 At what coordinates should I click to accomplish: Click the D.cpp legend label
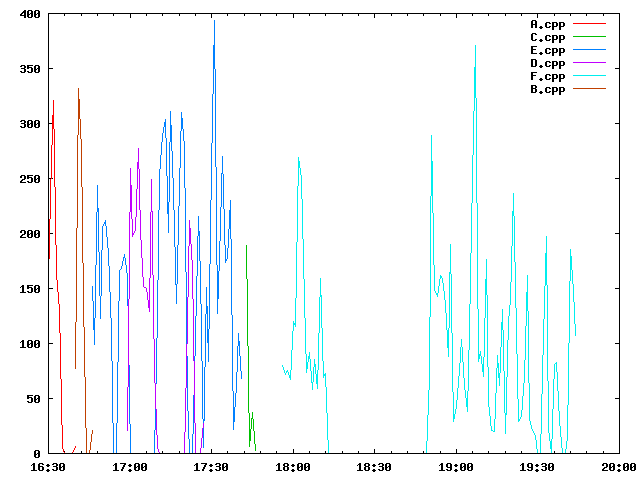click(x=547, y=63)
